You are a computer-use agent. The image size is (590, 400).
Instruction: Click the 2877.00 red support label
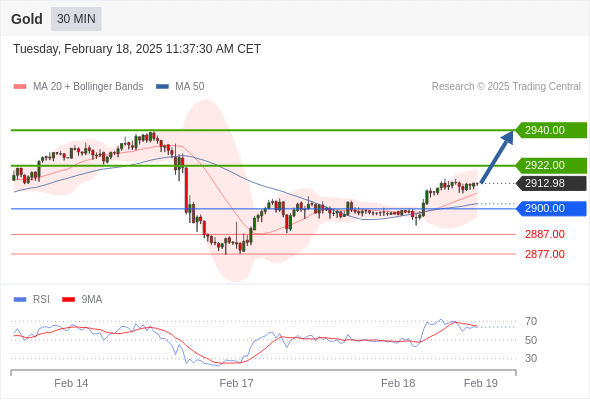(x=545, y=254)
